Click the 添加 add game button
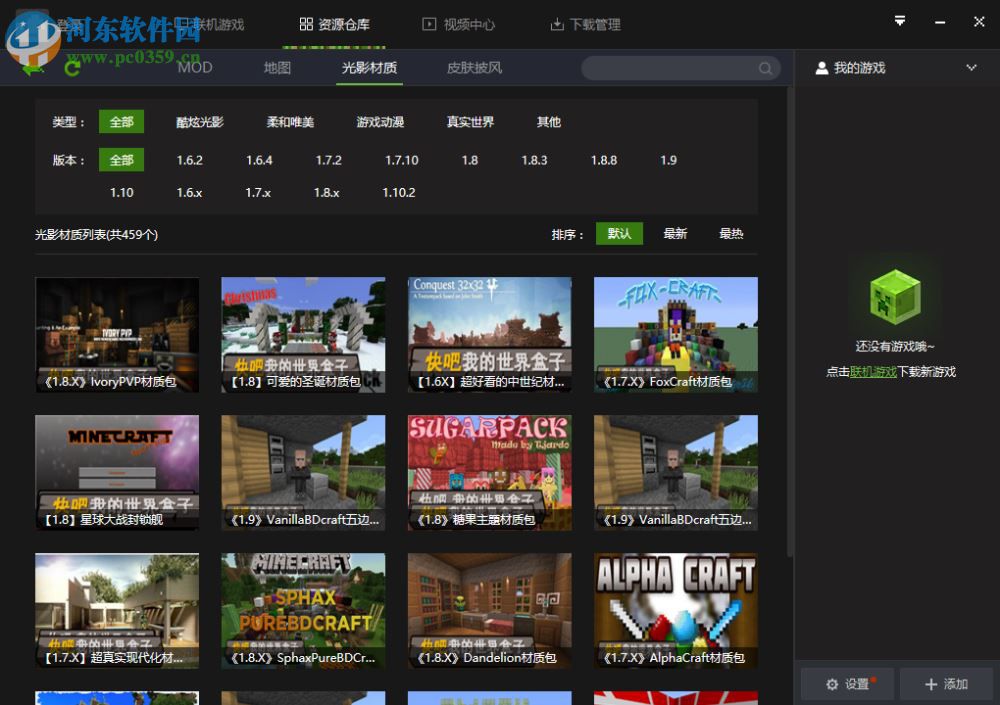1000x705 pixels. point(946,684)
